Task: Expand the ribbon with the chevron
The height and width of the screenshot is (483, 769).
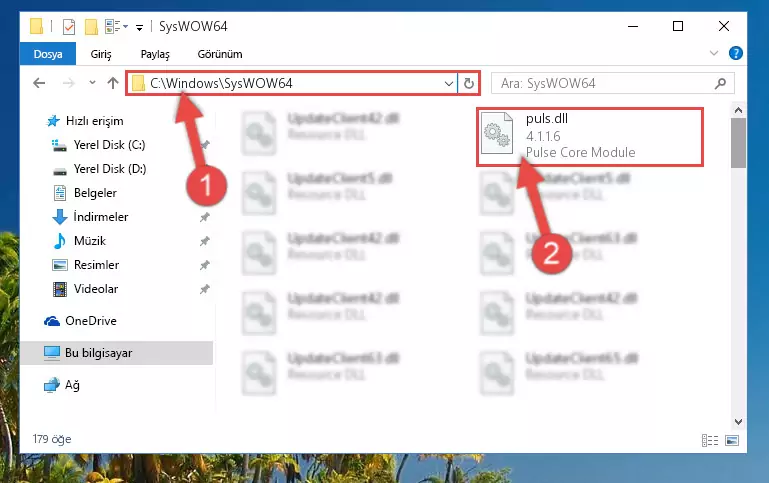Action: click(714, 53)
